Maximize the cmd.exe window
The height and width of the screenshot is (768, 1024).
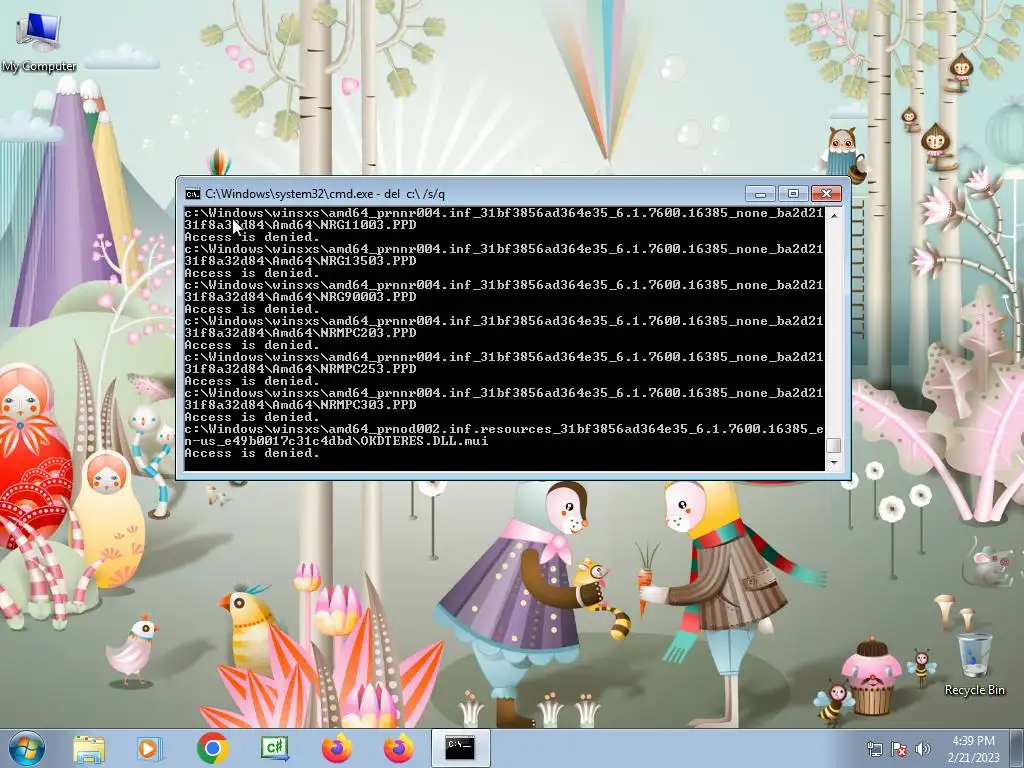pos(793,194)
